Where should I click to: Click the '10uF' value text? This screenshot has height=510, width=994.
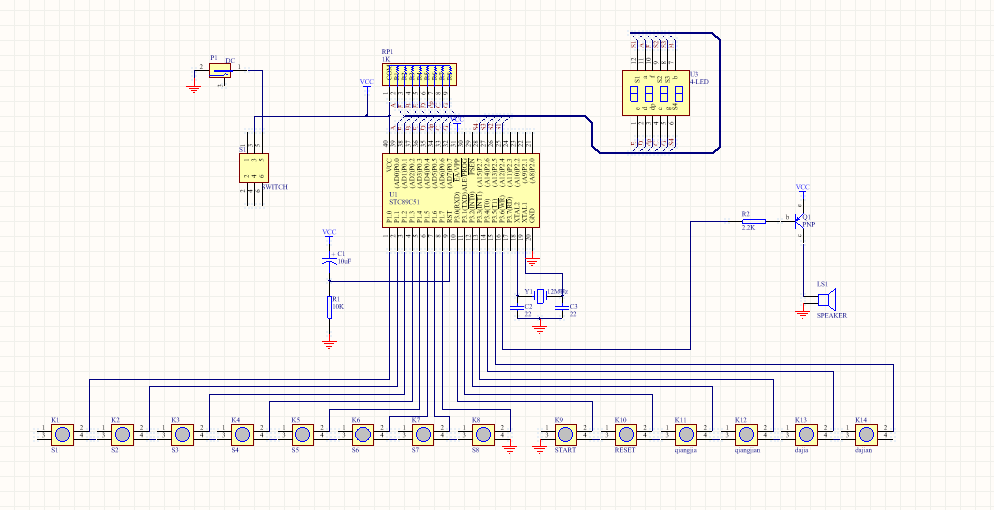click(345, 261)
